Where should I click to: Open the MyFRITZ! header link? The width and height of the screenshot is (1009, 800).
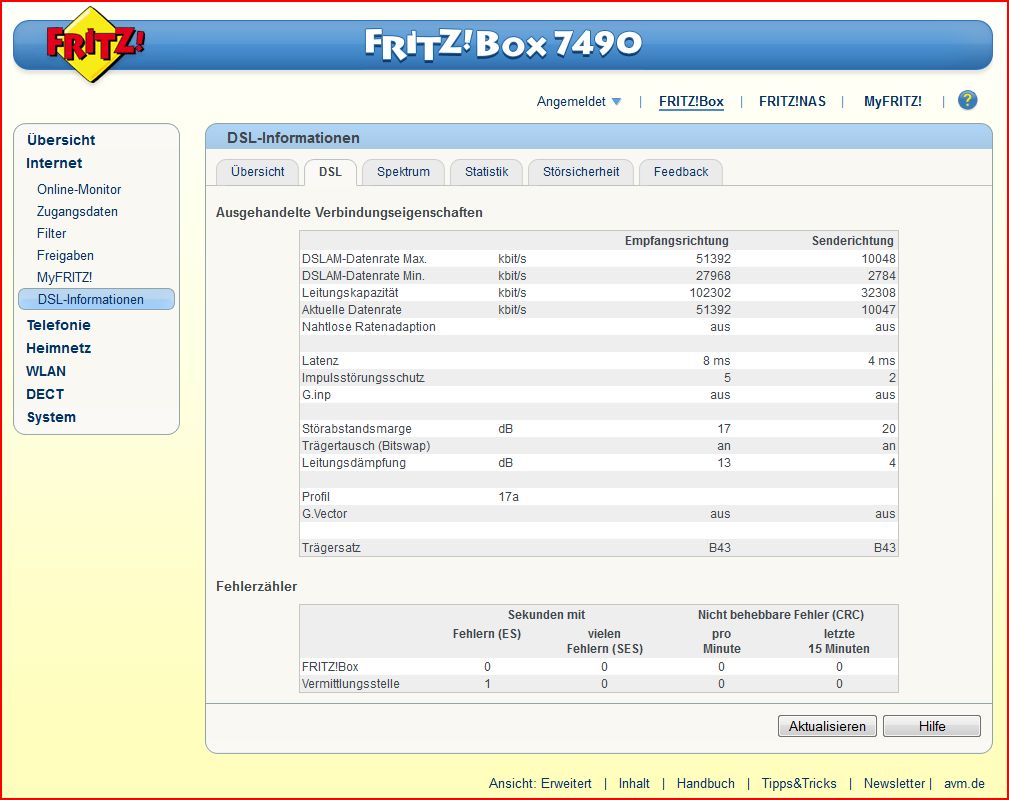(x=893, y=102)
